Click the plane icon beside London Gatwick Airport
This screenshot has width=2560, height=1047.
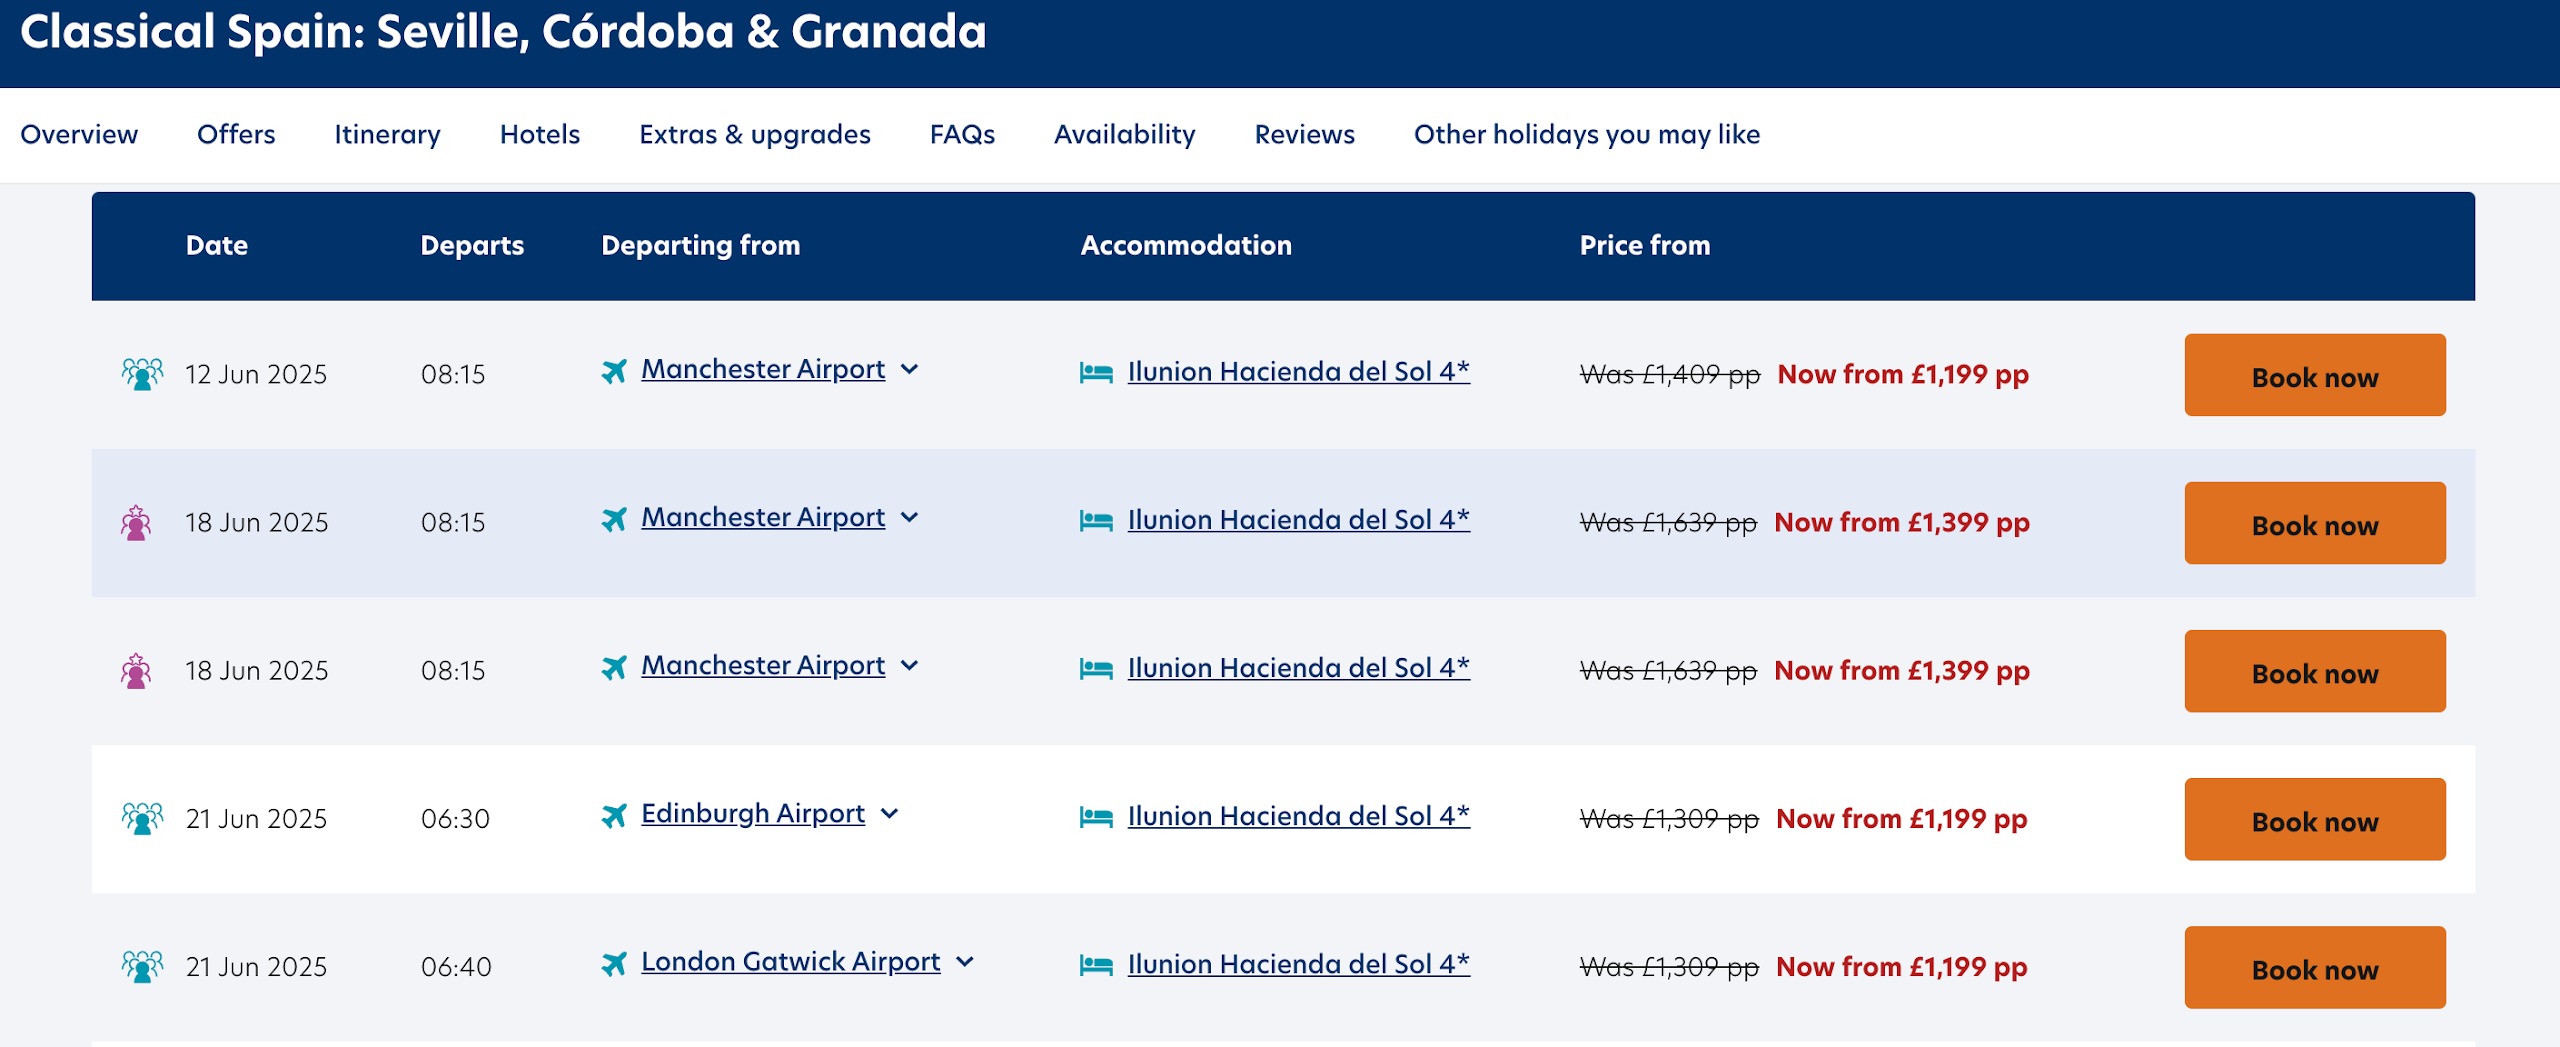click(614, 964)
